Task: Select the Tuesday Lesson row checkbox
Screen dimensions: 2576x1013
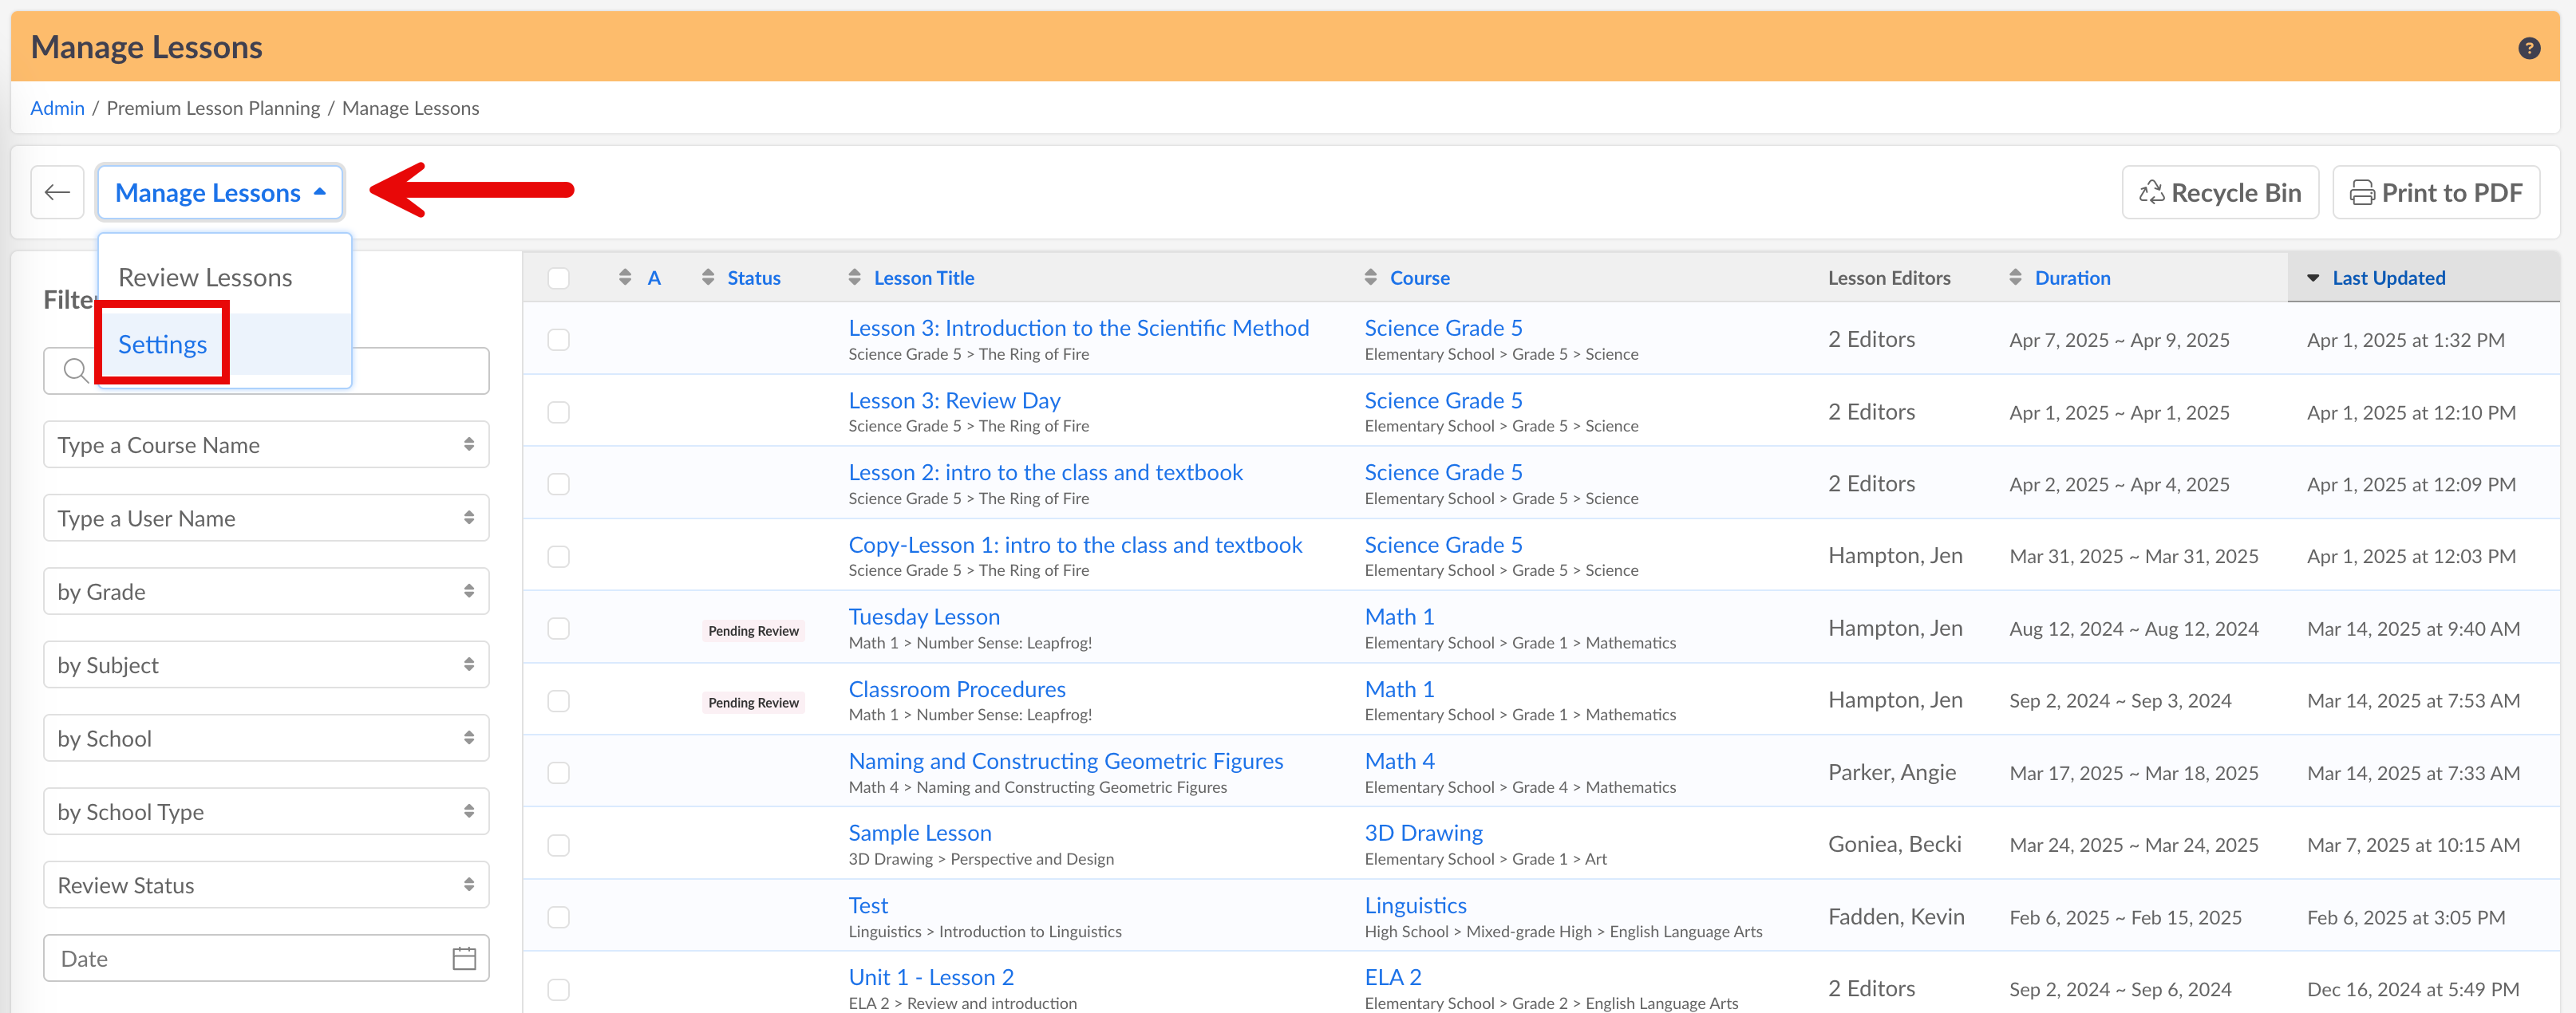Action: click(558, 628)
